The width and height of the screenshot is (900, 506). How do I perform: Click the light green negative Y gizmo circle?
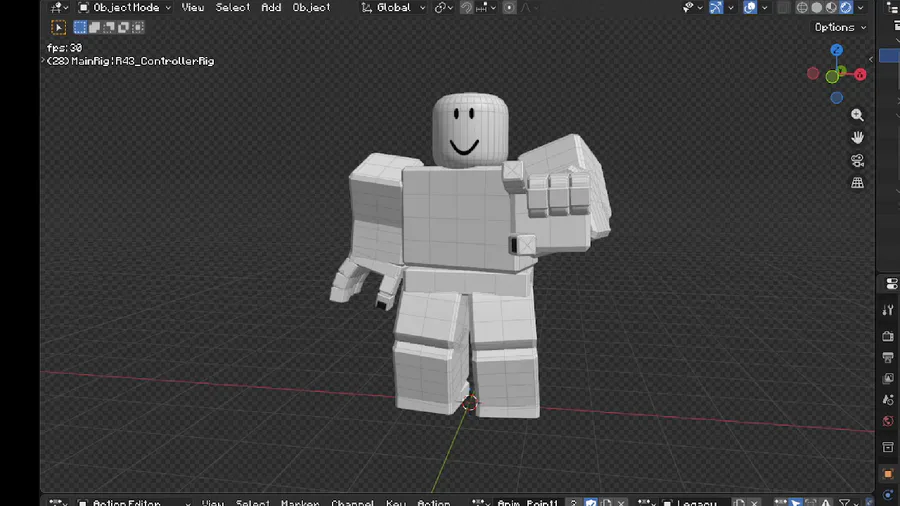[x=832, y=77]
